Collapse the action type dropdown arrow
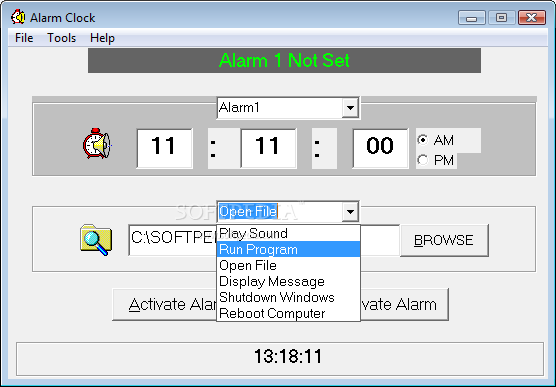556x387 pixels. coord(350,212)
